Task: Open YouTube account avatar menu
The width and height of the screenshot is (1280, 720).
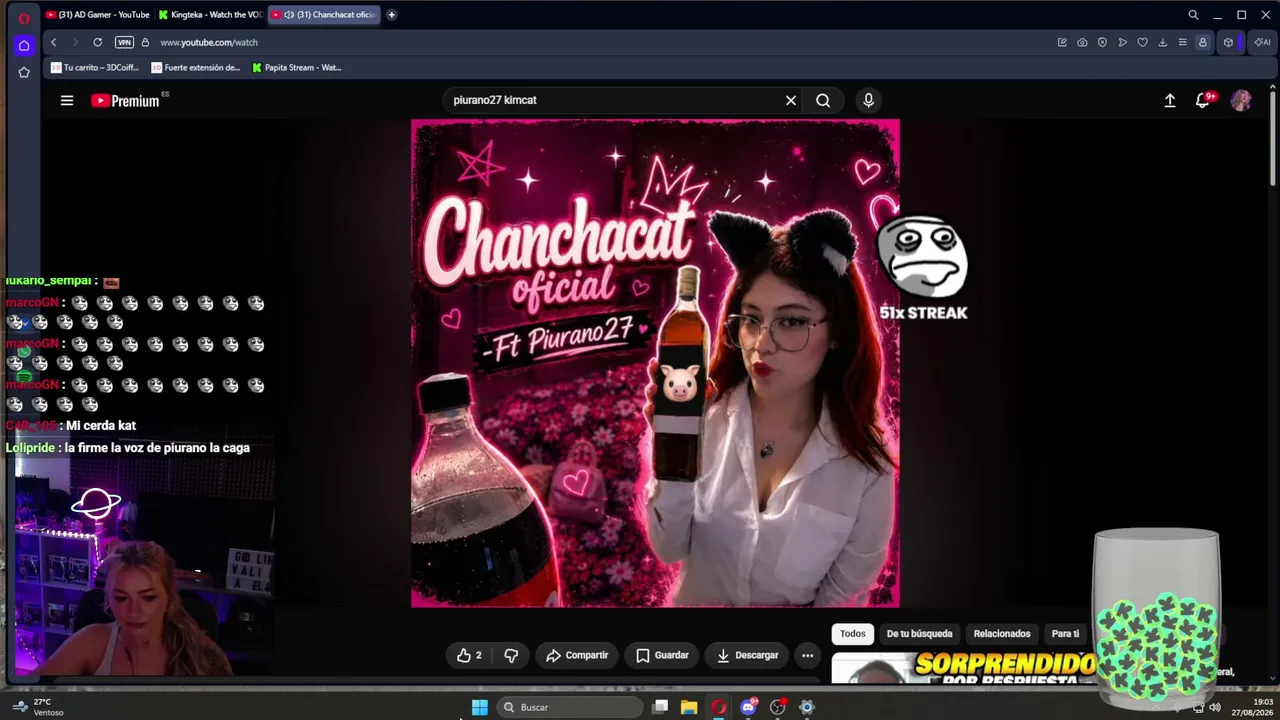Action: pos(1241,100)
